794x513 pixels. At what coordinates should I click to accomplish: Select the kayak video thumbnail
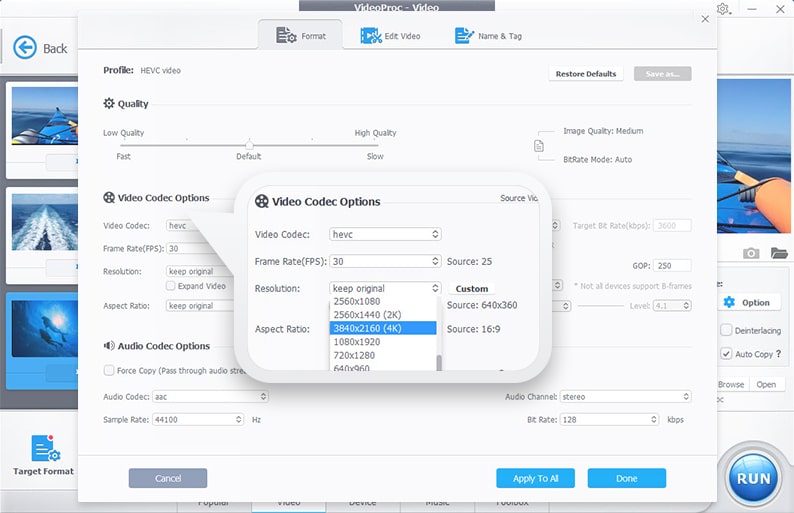(45, 116)
